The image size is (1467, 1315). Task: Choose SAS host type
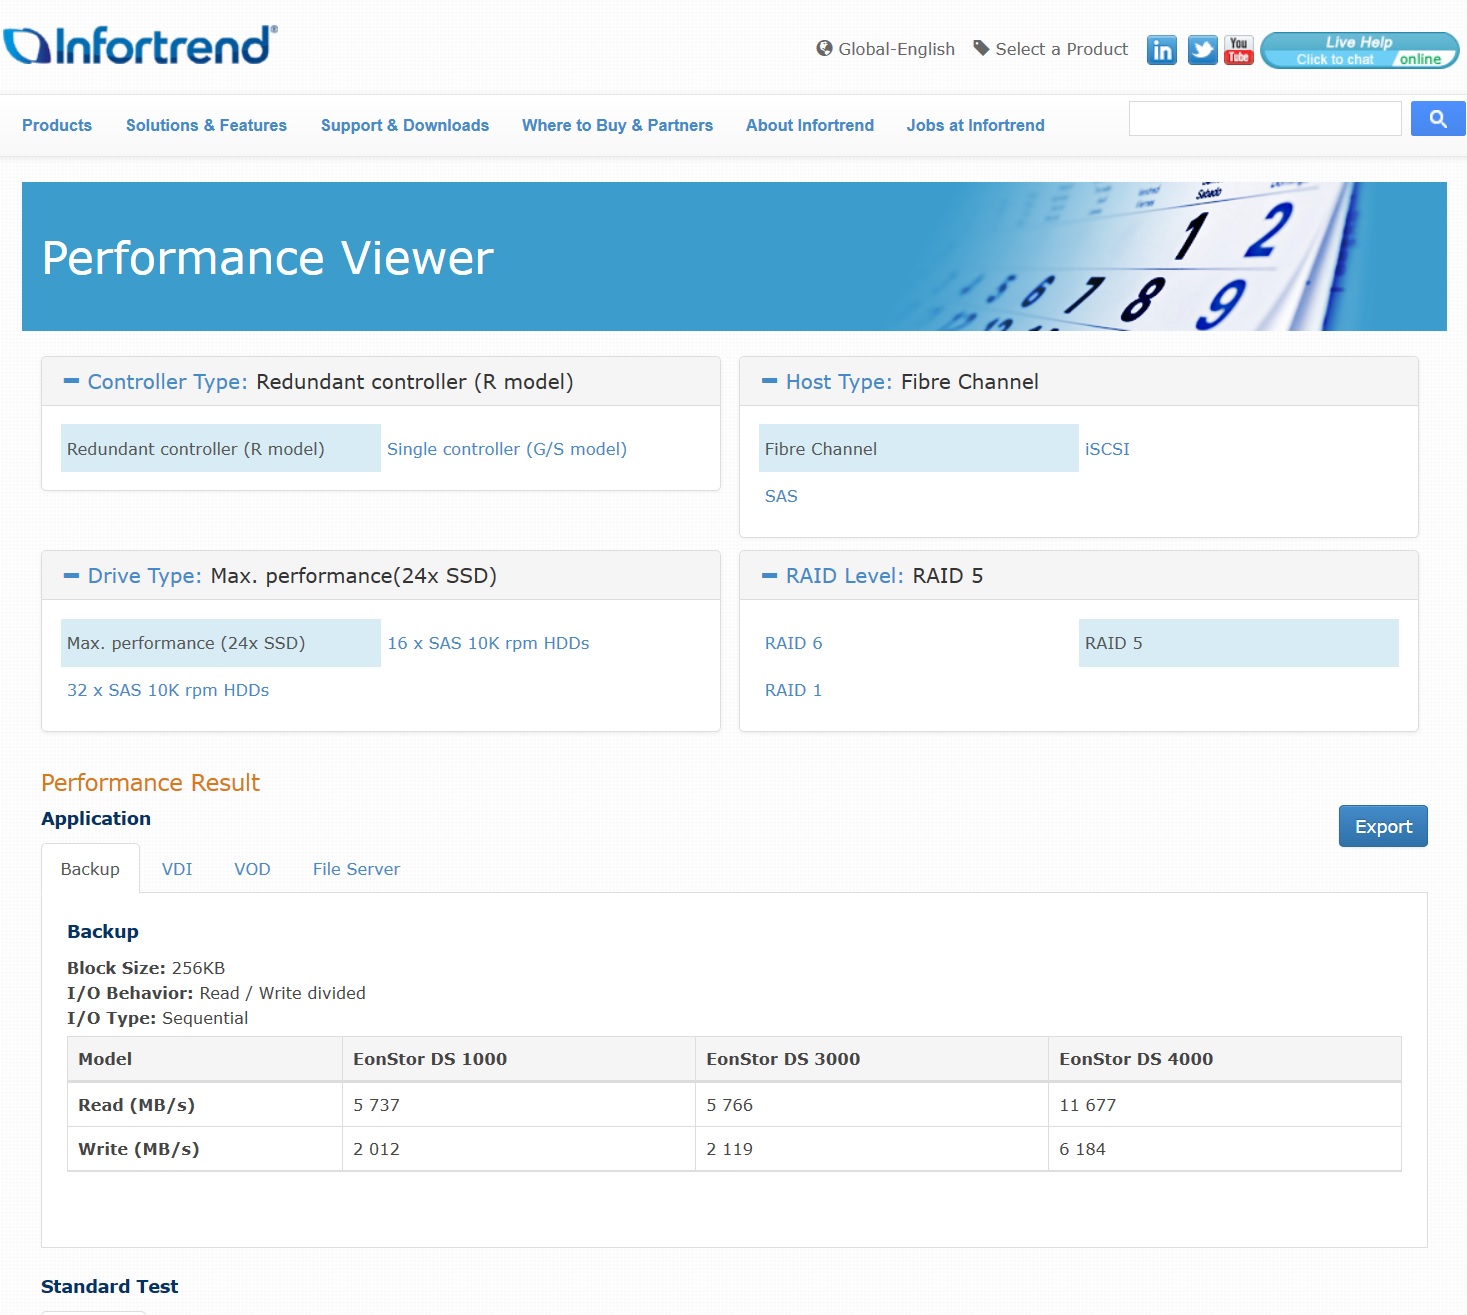pos(781,496)
